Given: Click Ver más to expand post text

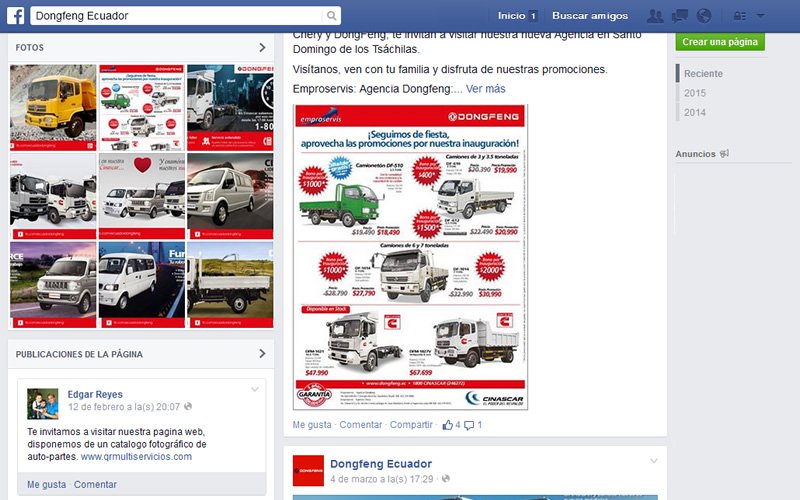Looking at the screenshot, I should tap(485, 89).
